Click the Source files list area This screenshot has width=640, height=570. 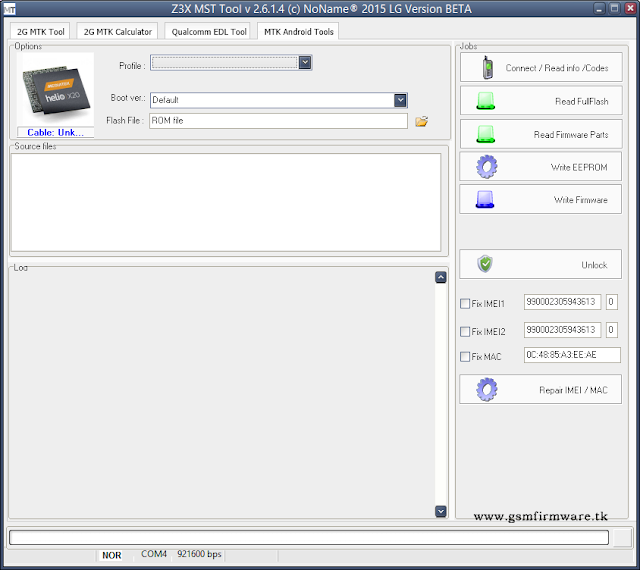tap(226, 203)
